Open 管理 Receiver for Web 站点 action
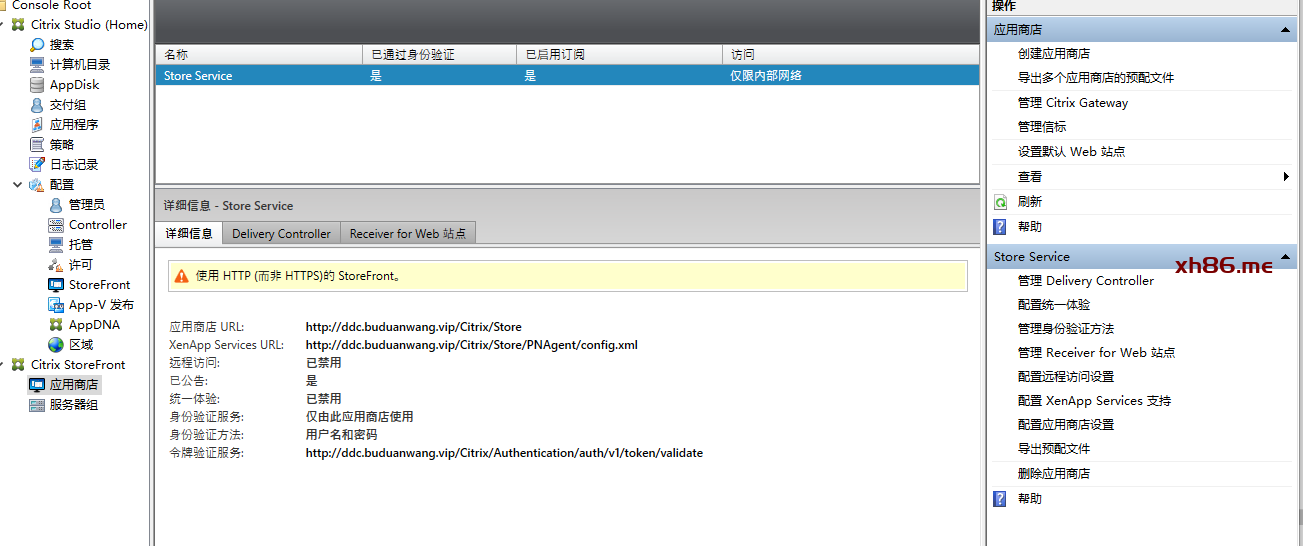 click(1097, 352)
